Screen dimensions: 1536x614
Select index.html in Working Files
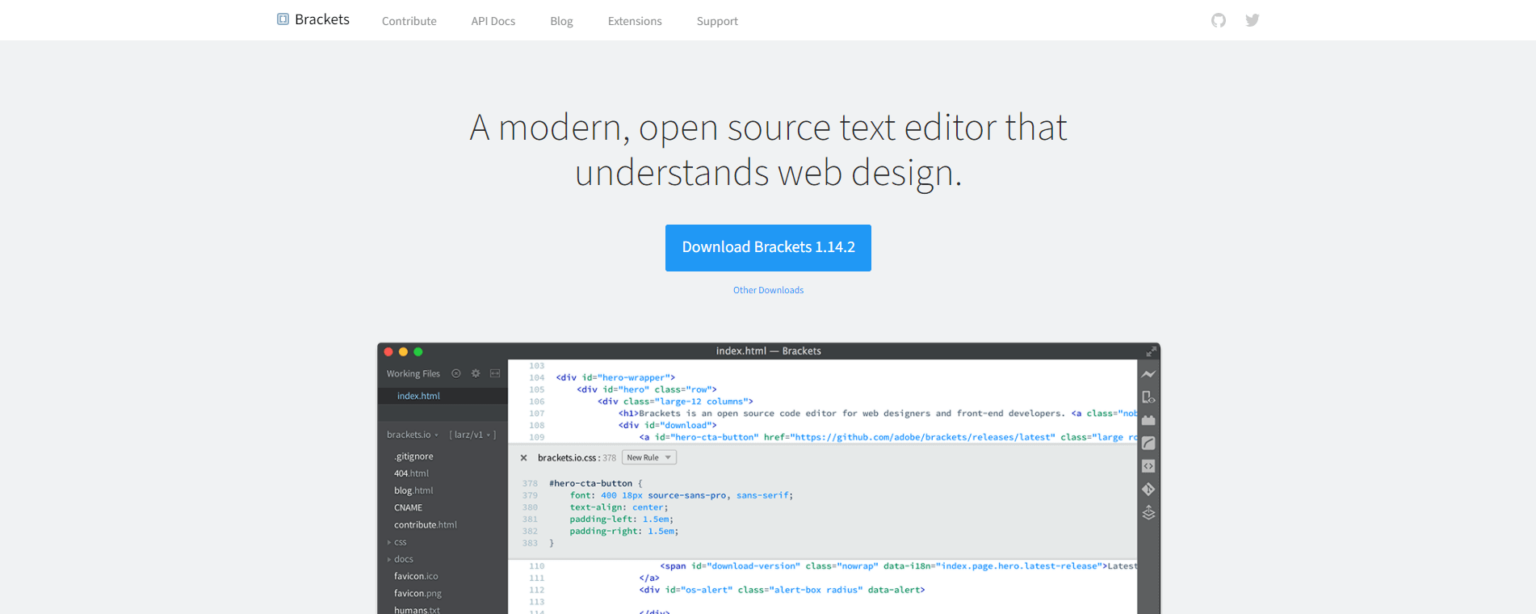tap(418, 395)
